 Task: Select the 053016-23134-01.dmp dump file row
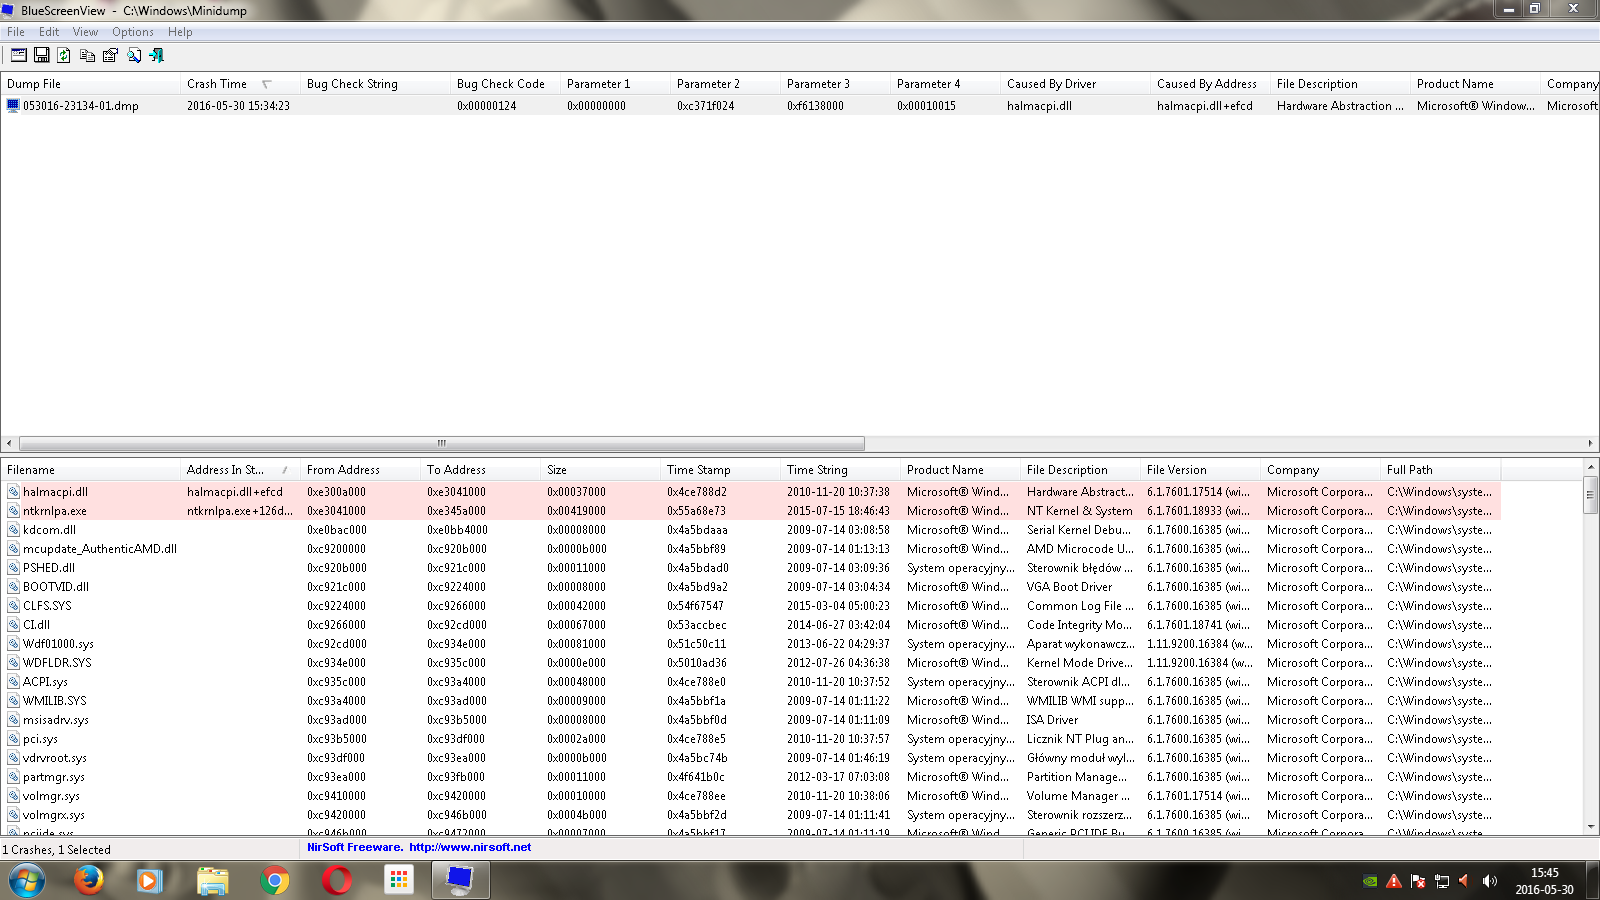pyautogui.click(x=80, y=106)
